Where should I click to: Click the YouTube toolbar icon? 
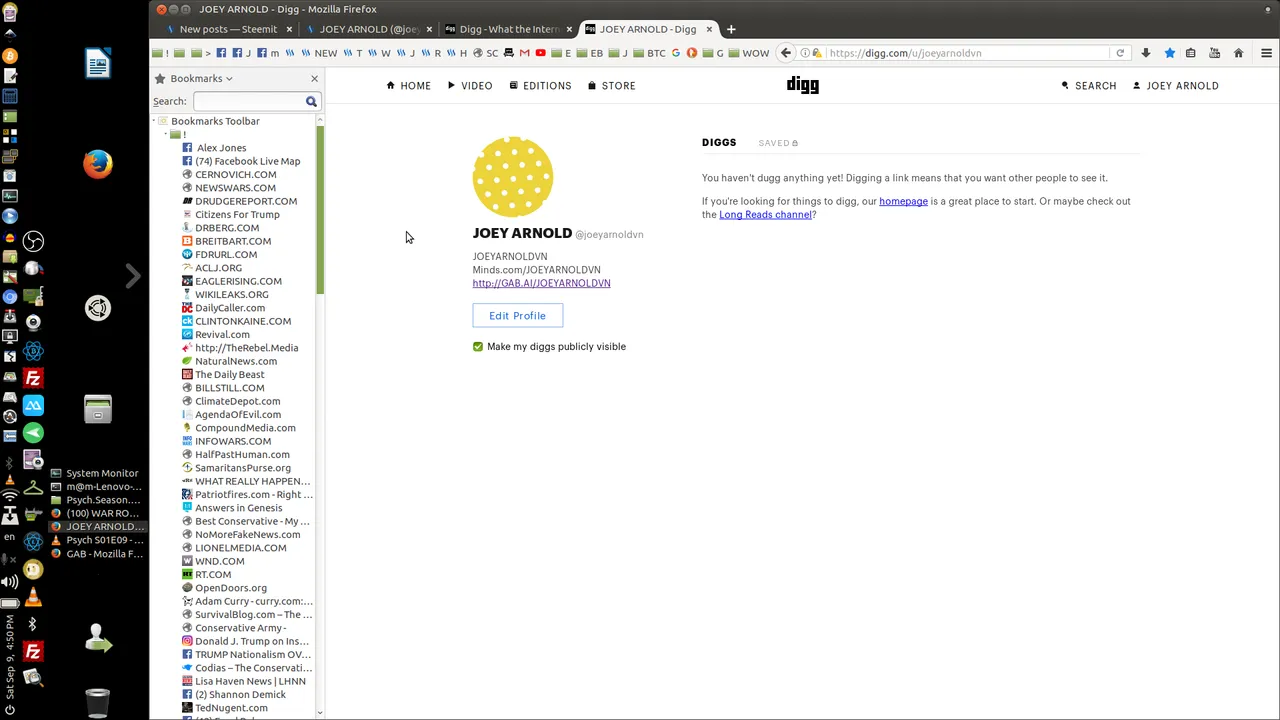tap(1215, 53)
